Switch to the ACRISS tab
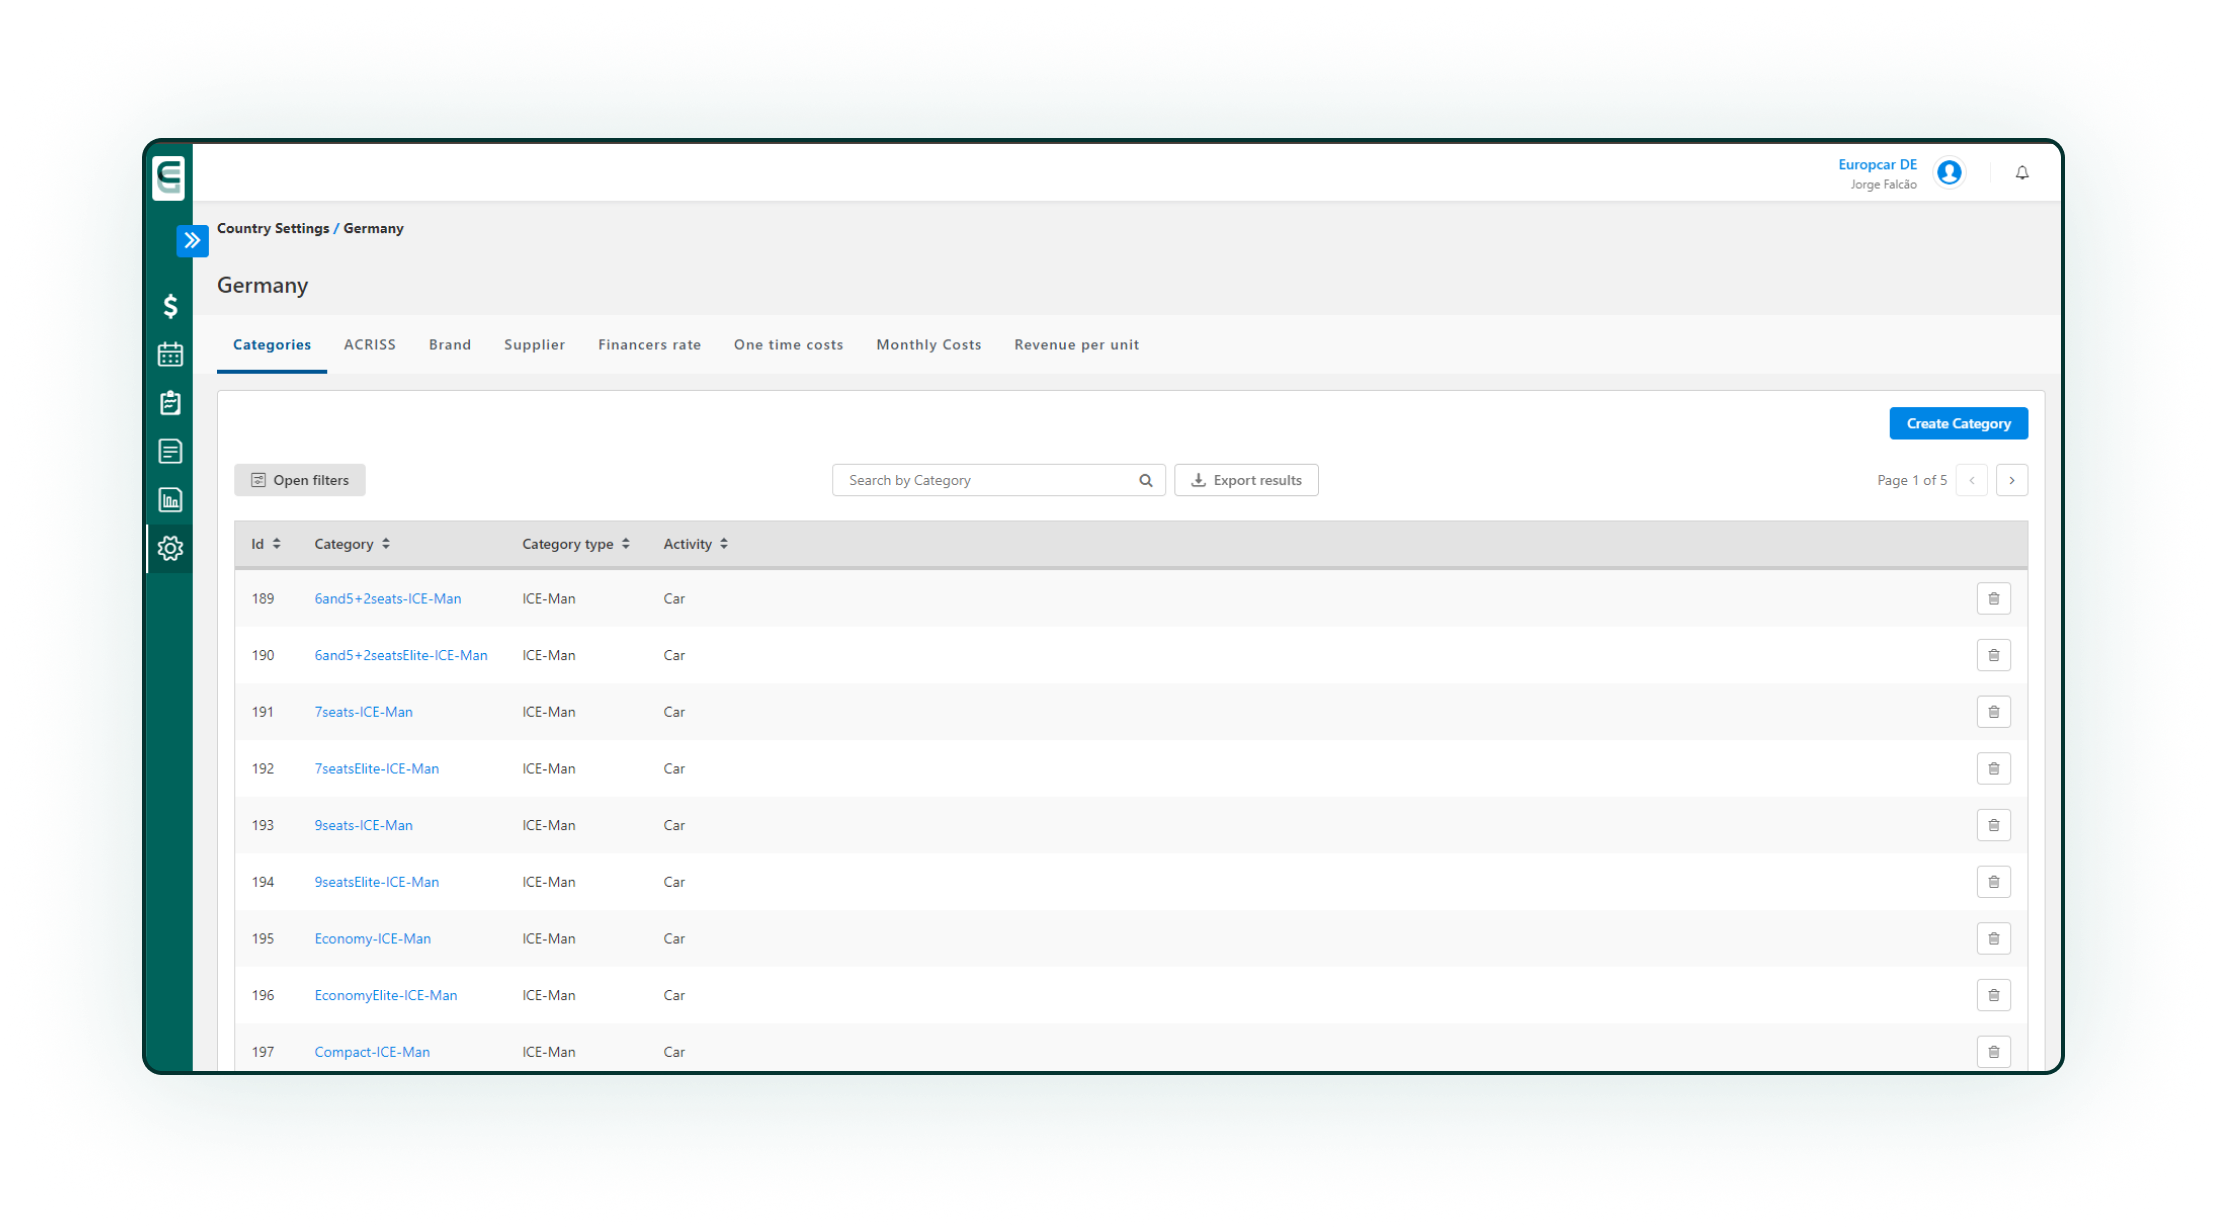Viewport: 2215px width, 1229px height. 370,345
